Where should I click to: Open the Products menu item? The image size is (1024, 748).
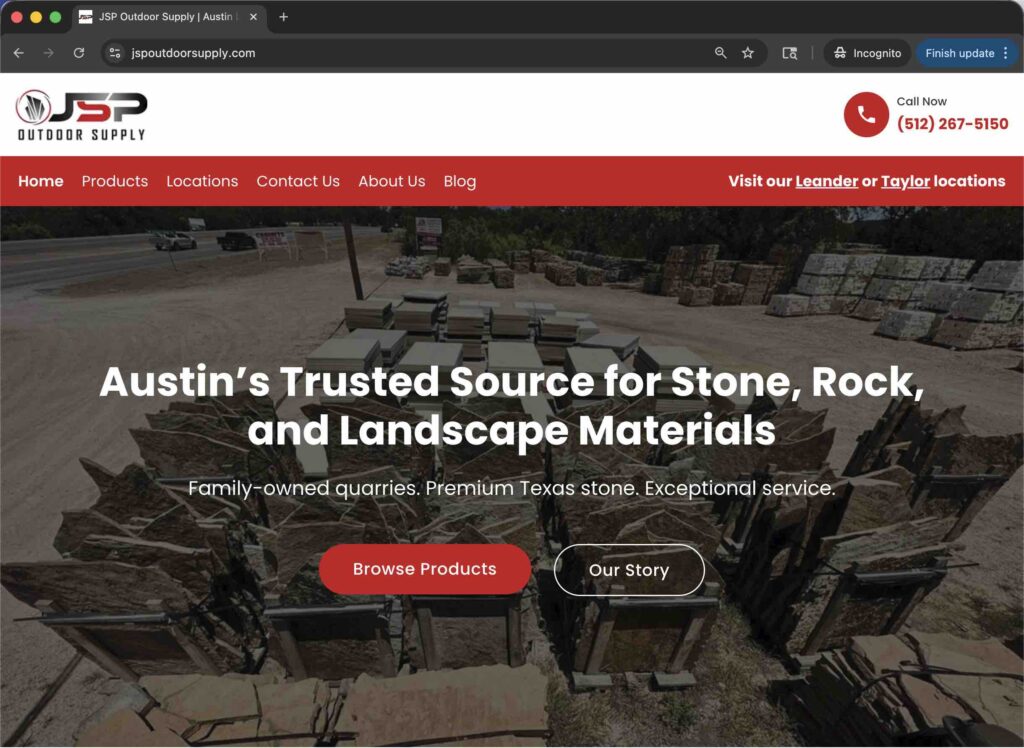tap(115, 181)
